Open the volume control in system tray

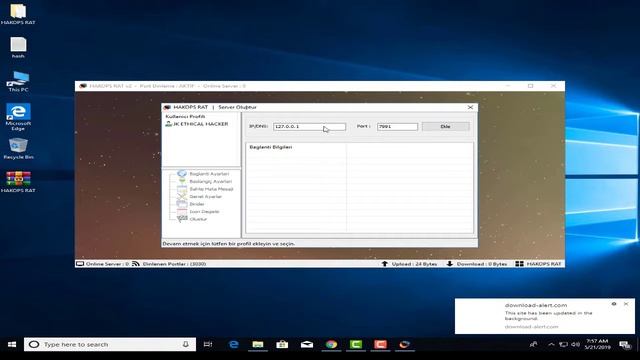coord(576,344)
